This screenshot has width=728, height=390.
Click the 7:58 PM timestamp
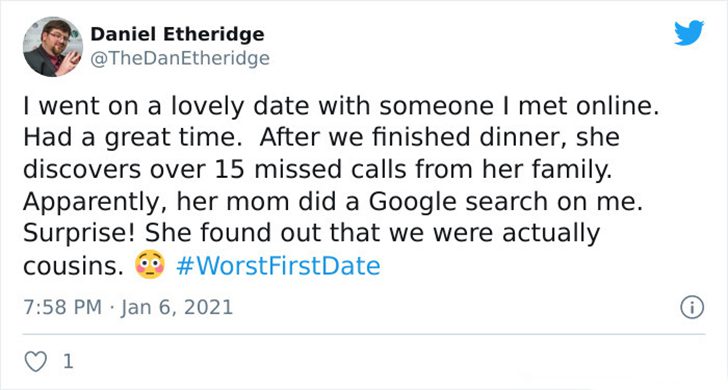62,307
